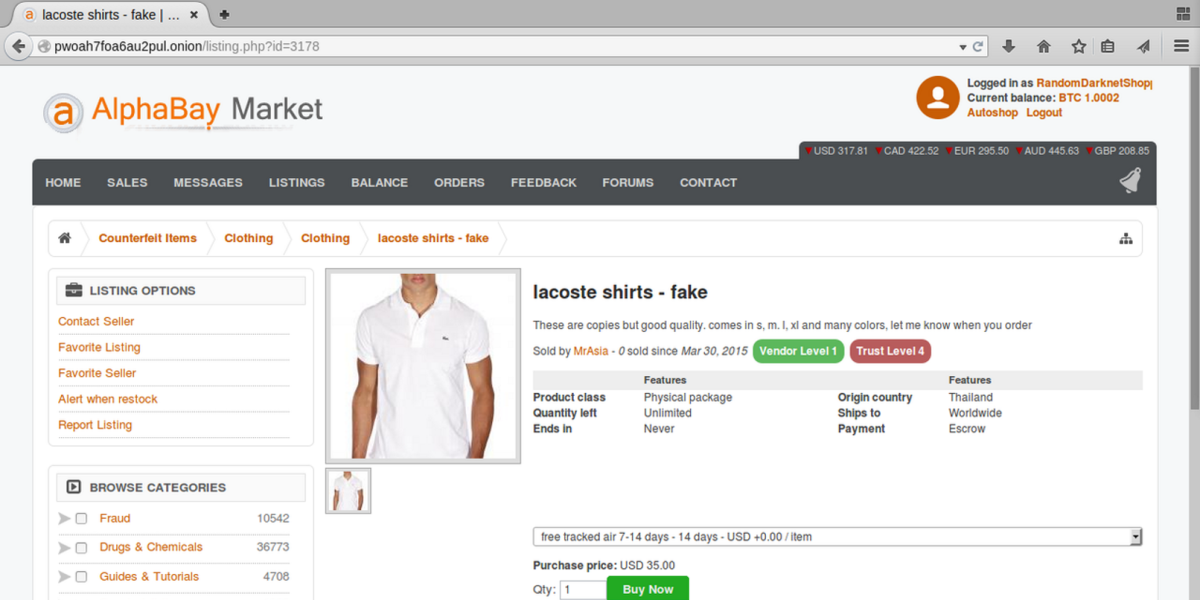Open CONTACT in the navigation bar

708,182
